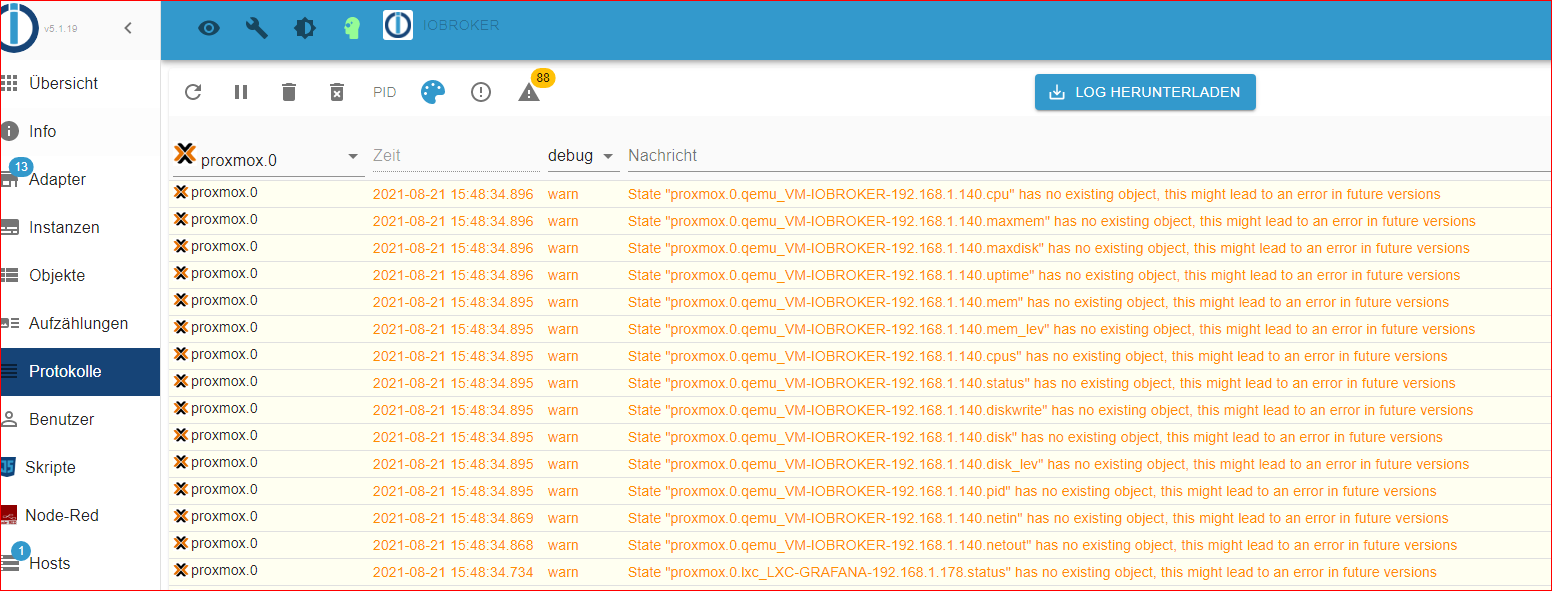Open the Instanzen page
The height and width of the screenshot is (591, 1552).
(x=80, y=227)
